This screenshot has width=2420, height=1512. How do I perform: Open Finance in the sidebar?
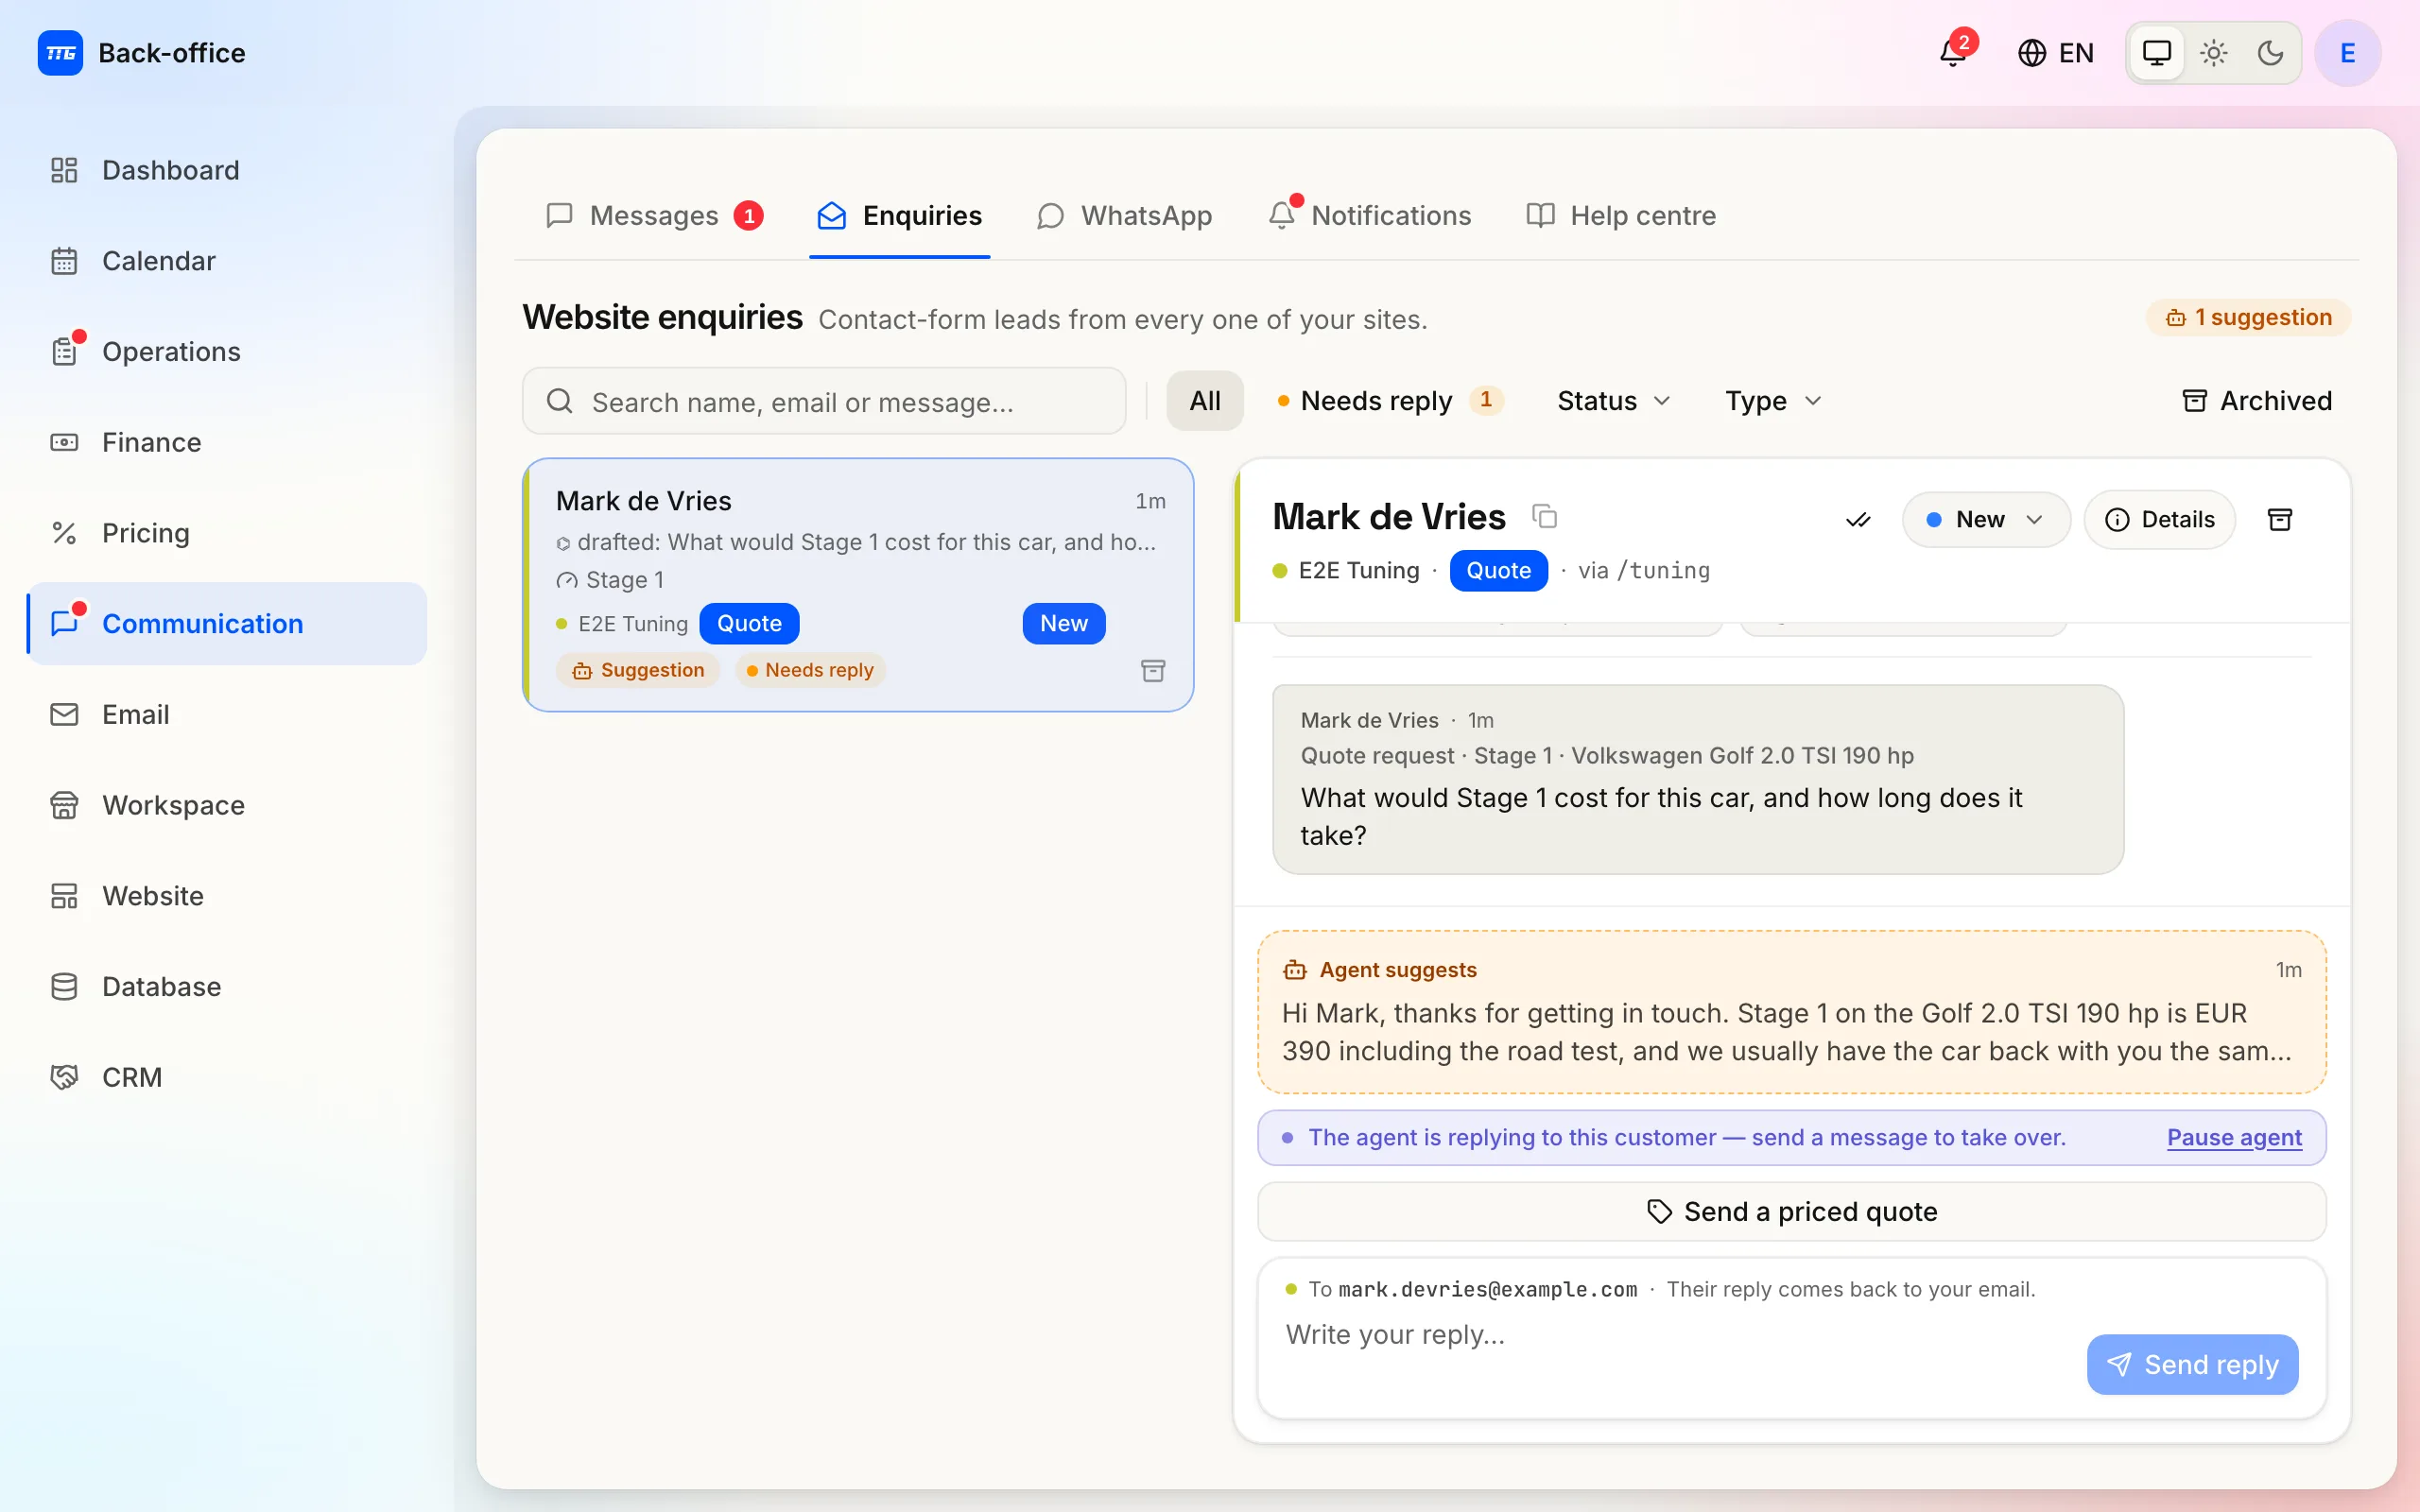tap(227, 442)
